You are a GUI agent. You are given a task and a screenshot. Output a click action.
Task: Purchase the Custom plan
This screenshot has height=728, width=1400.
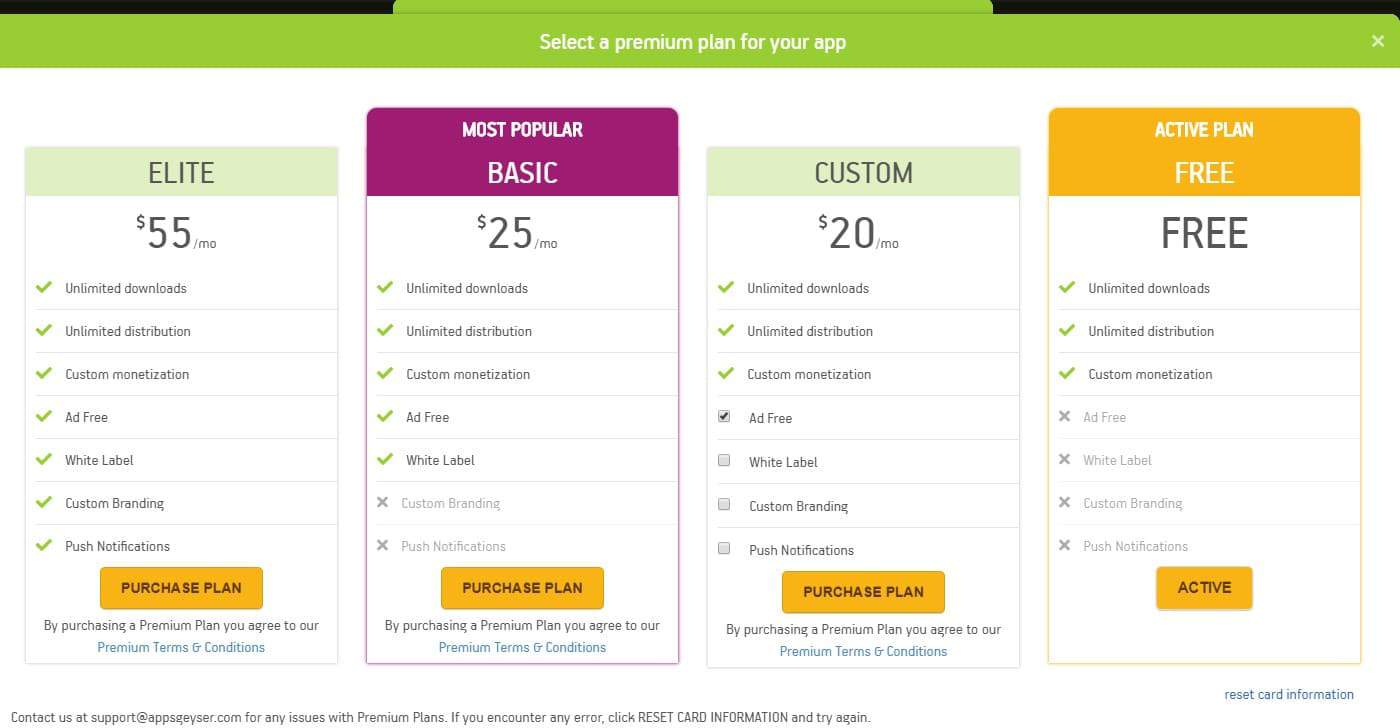863,592
